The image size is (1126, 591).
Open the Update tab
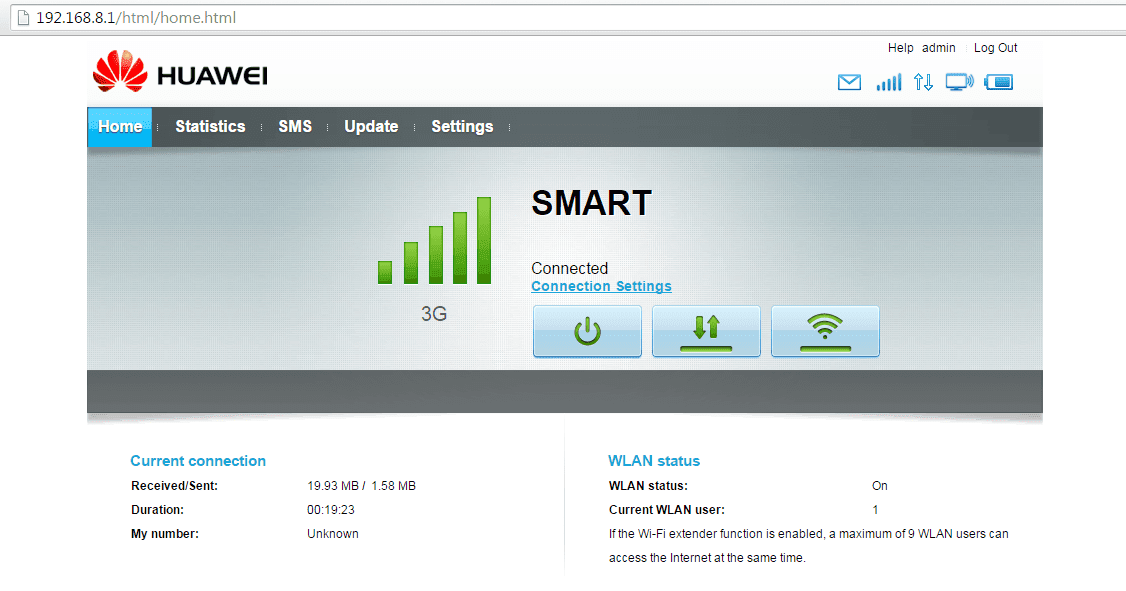371,127
